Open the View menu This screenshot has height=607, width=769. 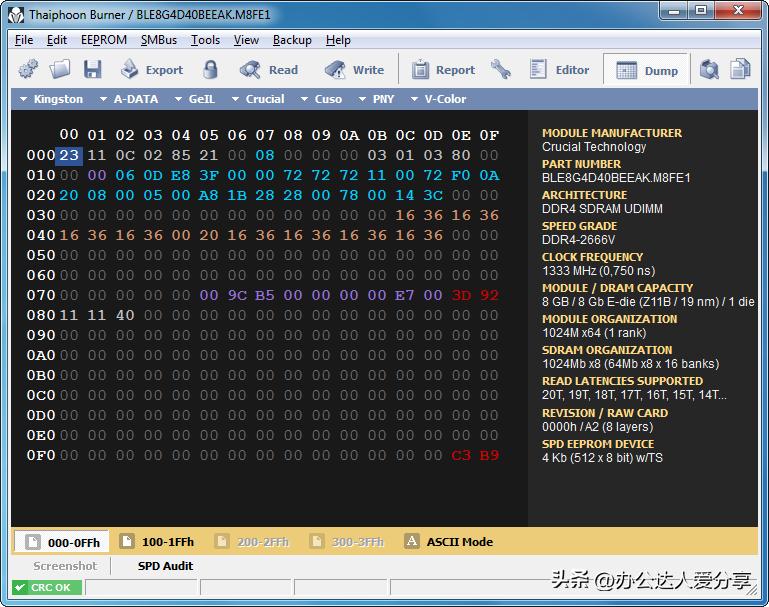246,40
